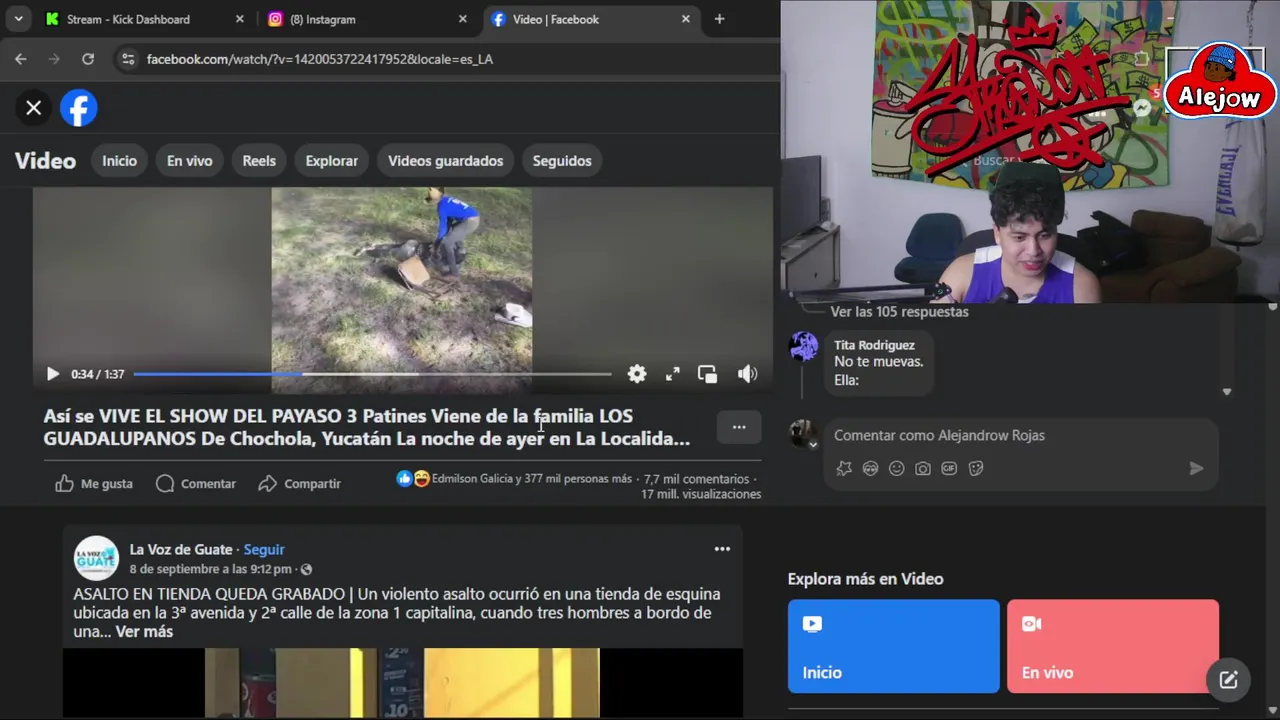Open the mini-player (picture-in-picture) icon
This screenshot has width=1280, height=720.
coord(708,374)
